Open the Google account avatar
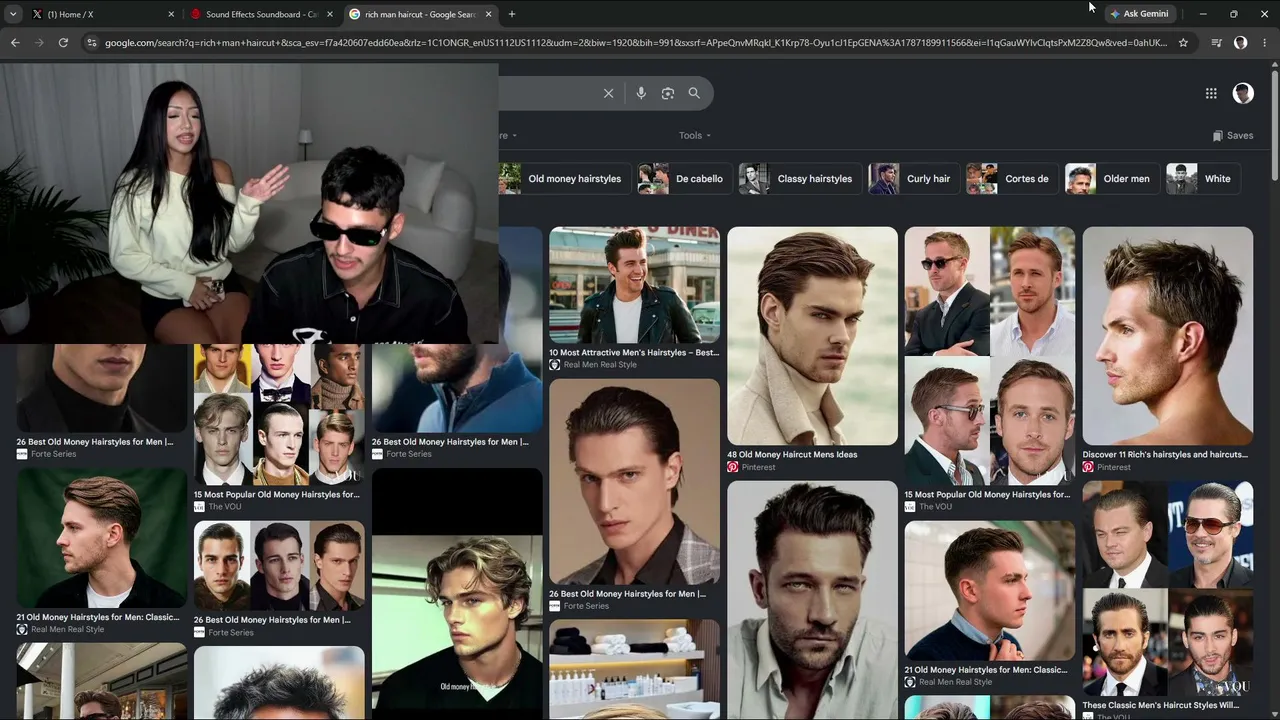1280x720 pixels. click(x=1243, y=93)
